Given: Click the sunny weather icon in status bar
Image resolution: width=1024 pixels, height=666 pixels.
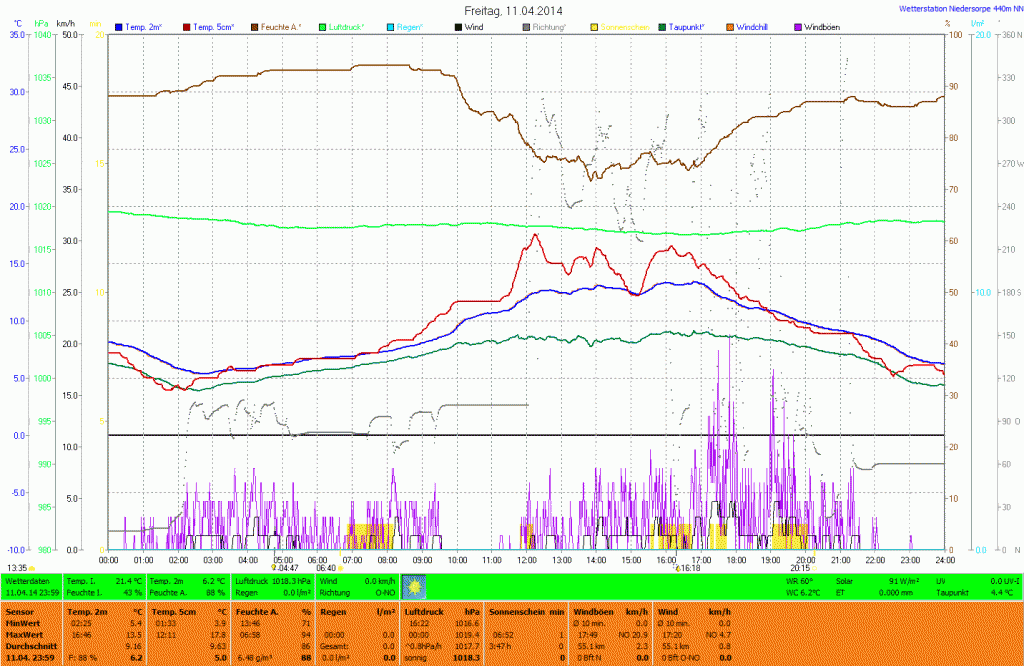Looking at the screenshot, I should tap(413, 586).
